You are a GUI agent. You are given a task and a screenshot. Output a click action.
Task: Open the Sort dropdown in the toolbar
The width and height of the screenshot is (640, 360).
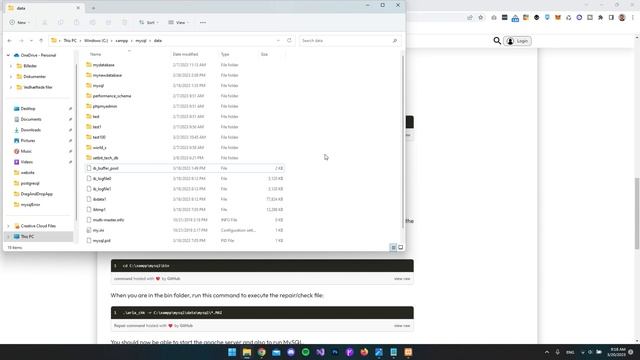point(149,22)
